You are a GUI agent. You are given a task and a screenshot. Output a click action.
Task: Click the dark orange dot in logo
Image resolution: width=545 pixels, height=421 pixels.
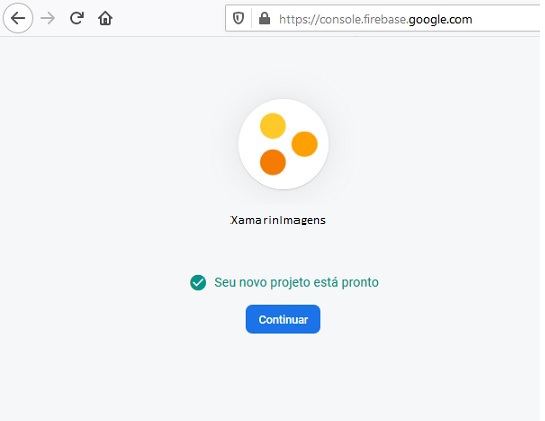(273, 162)
